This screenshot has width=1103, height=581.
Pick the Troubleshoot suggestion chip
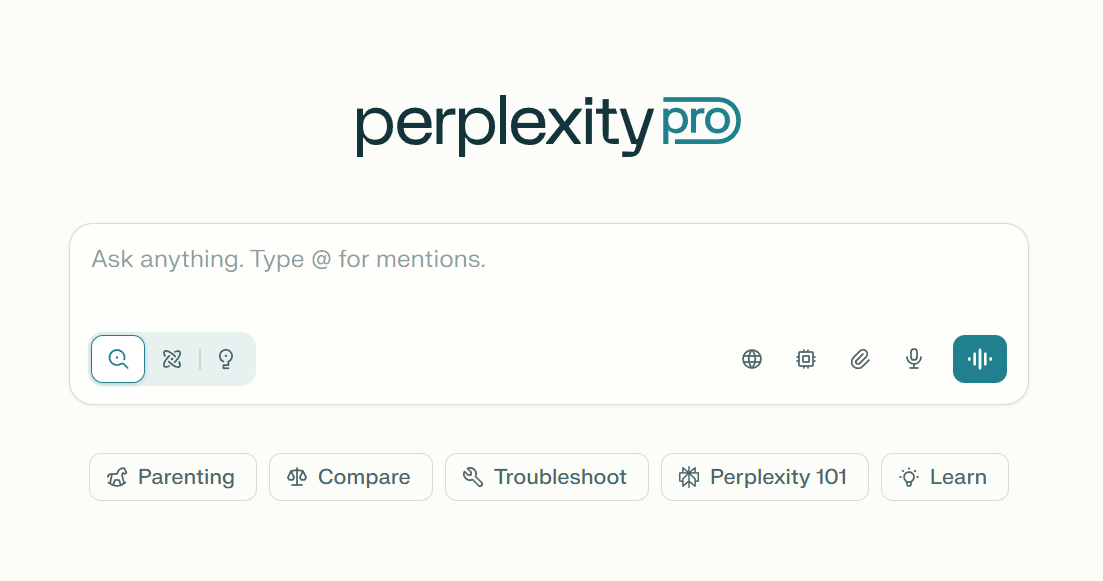coord(547,477)
